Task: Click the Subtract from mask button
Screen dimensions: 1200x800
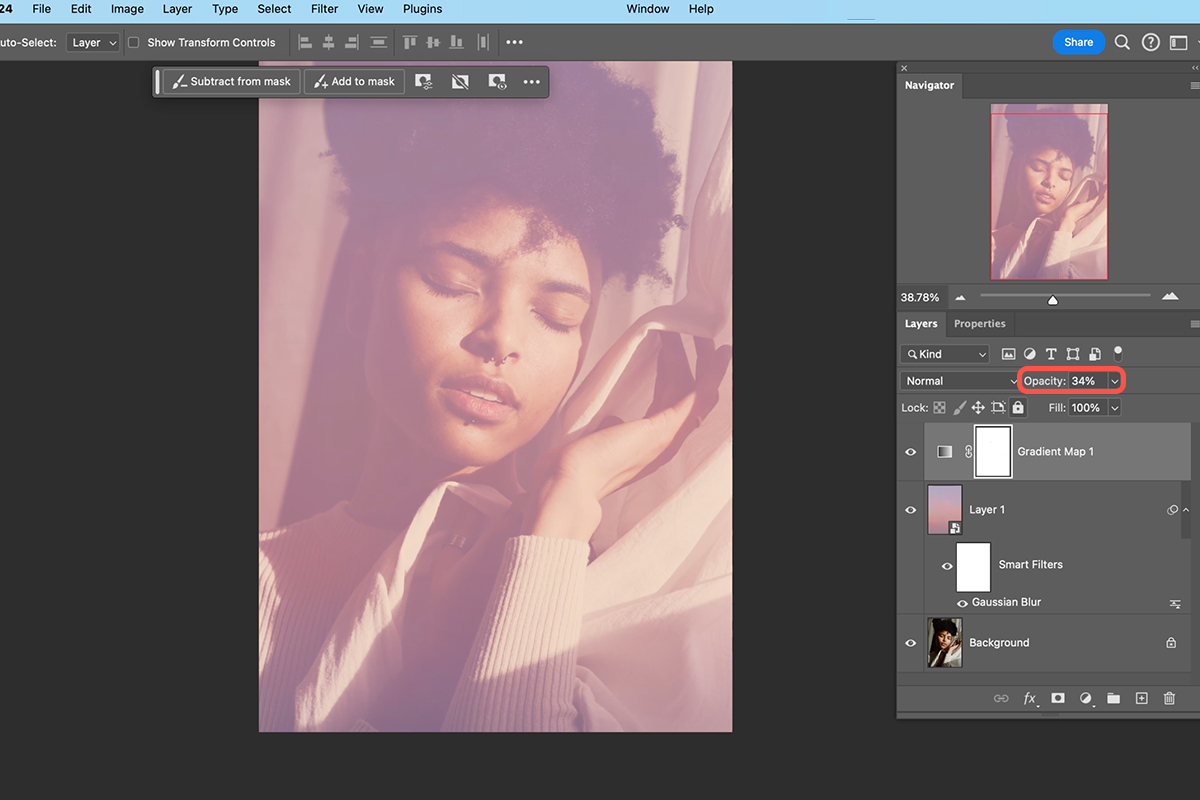Action: (x=231, y=82)
